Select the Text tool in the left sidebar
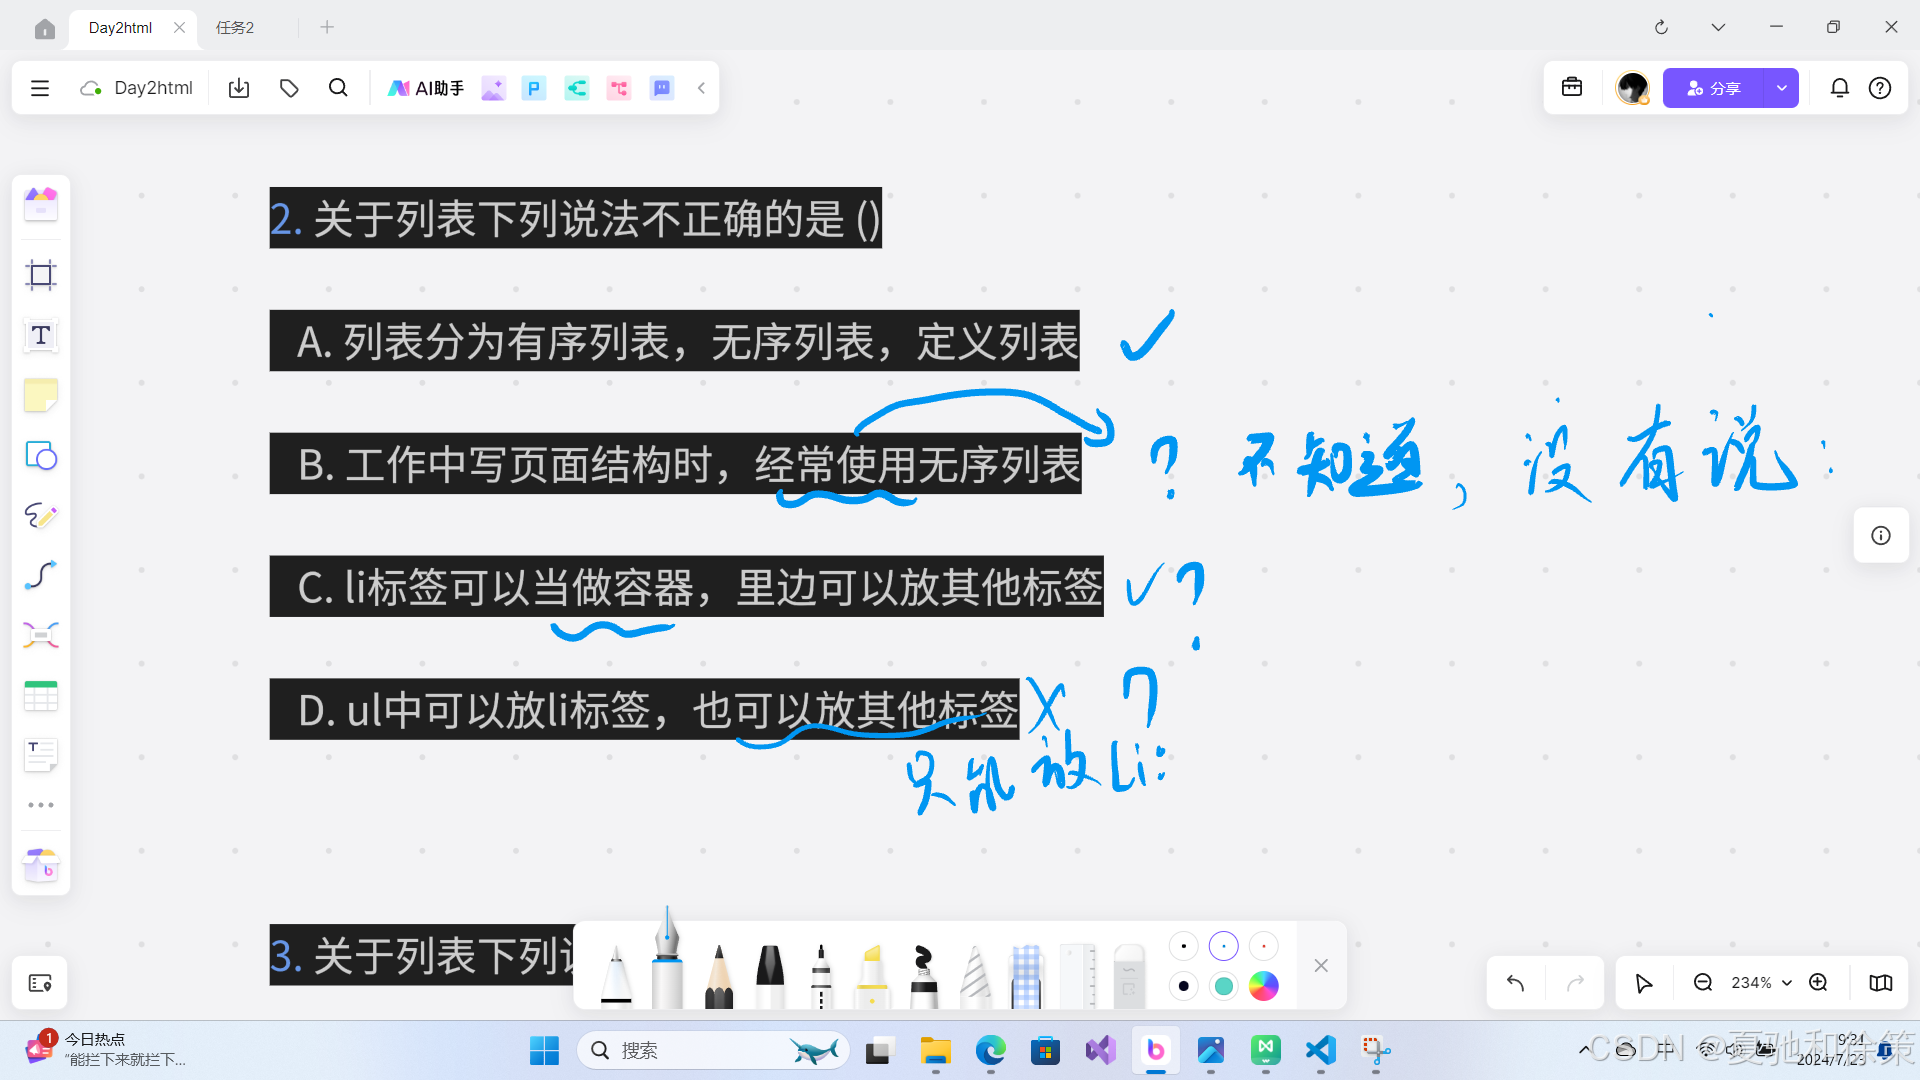 [x=40, y=336]
